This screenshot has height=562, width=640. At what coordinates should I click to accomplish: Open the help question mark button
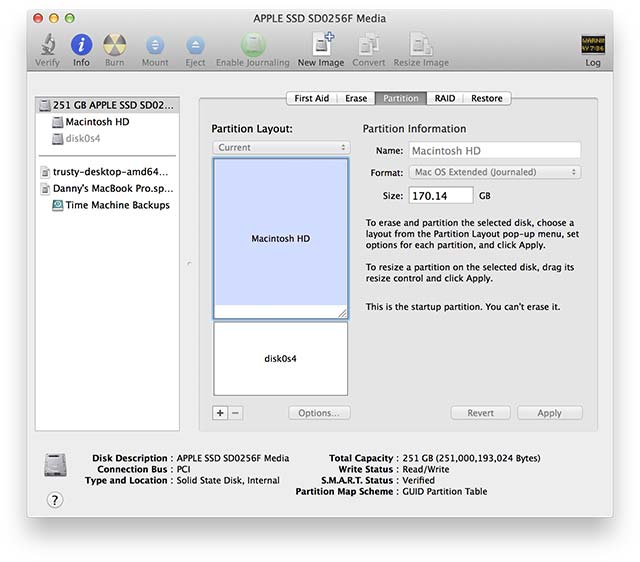55,500
